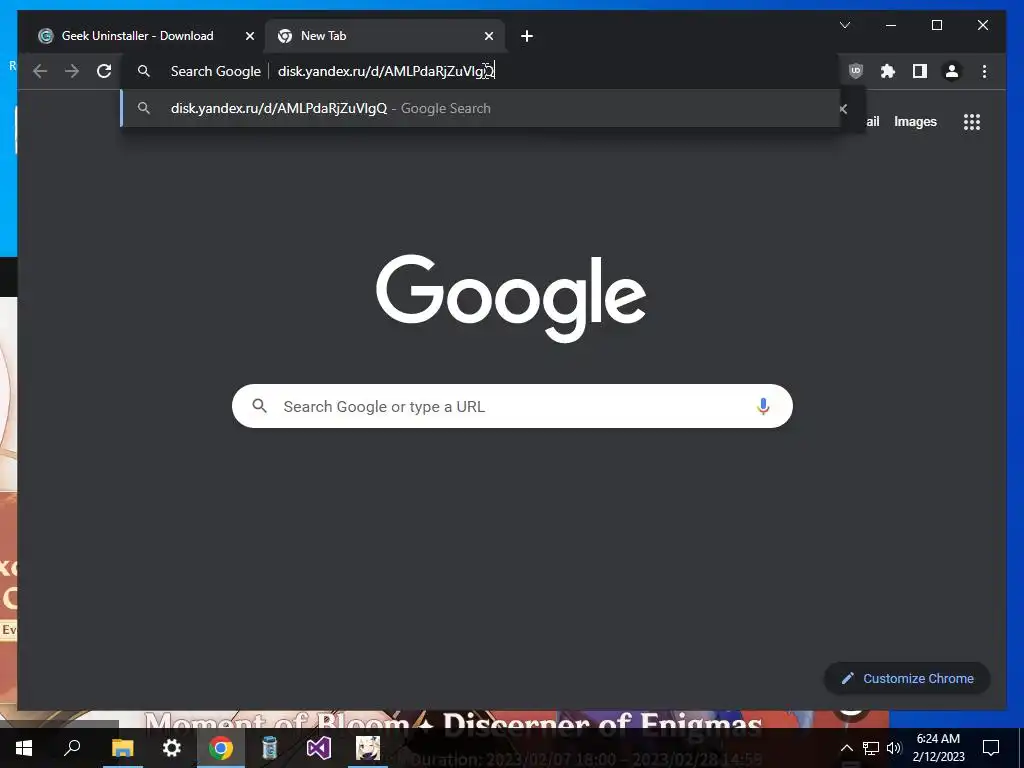Open the tab search dropdown chevron
The width and height of the screenshot is (1024, 768).
click(x=844, y=25)
